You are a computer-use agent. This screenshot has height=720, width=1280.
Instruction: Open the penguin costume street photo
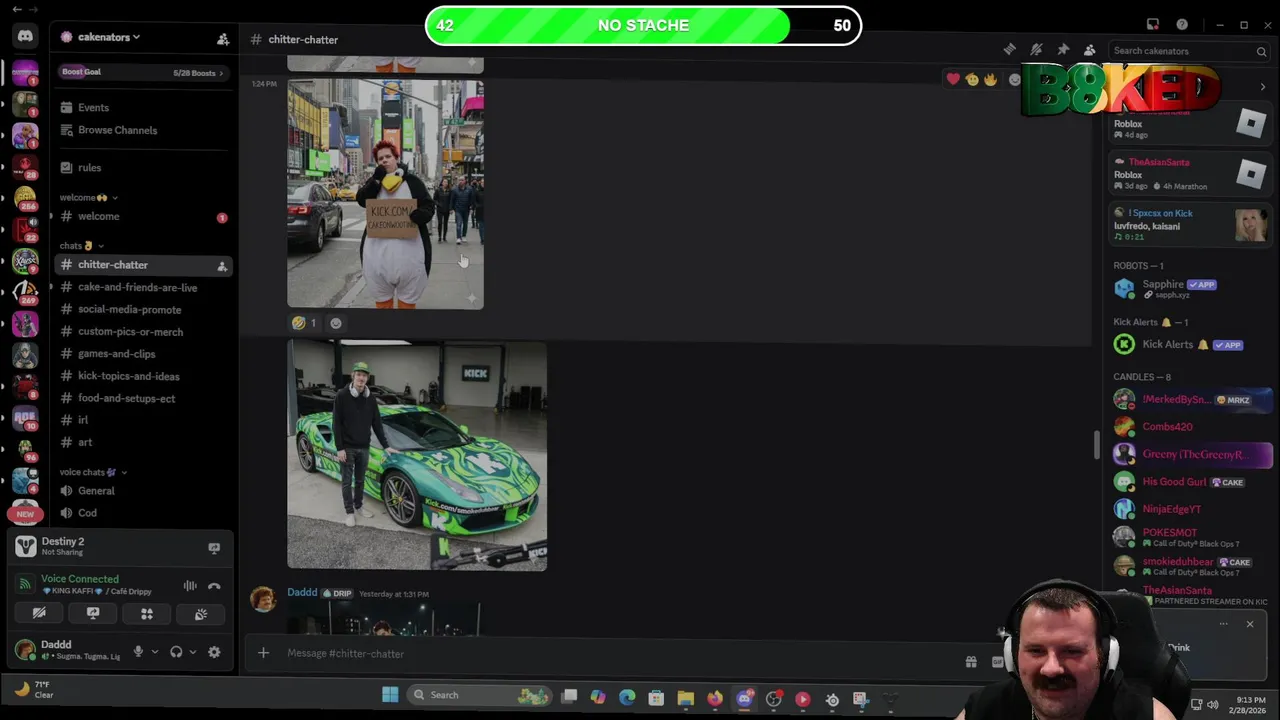(x=385, y=194)
